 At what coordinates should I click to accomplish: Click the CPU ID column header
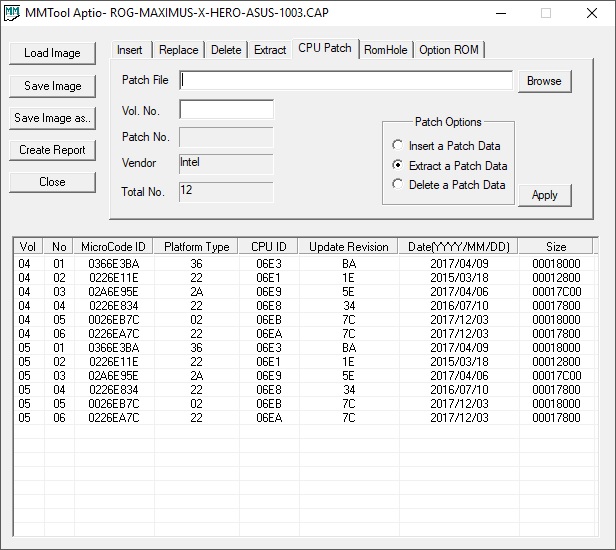(x=269, y=247)
